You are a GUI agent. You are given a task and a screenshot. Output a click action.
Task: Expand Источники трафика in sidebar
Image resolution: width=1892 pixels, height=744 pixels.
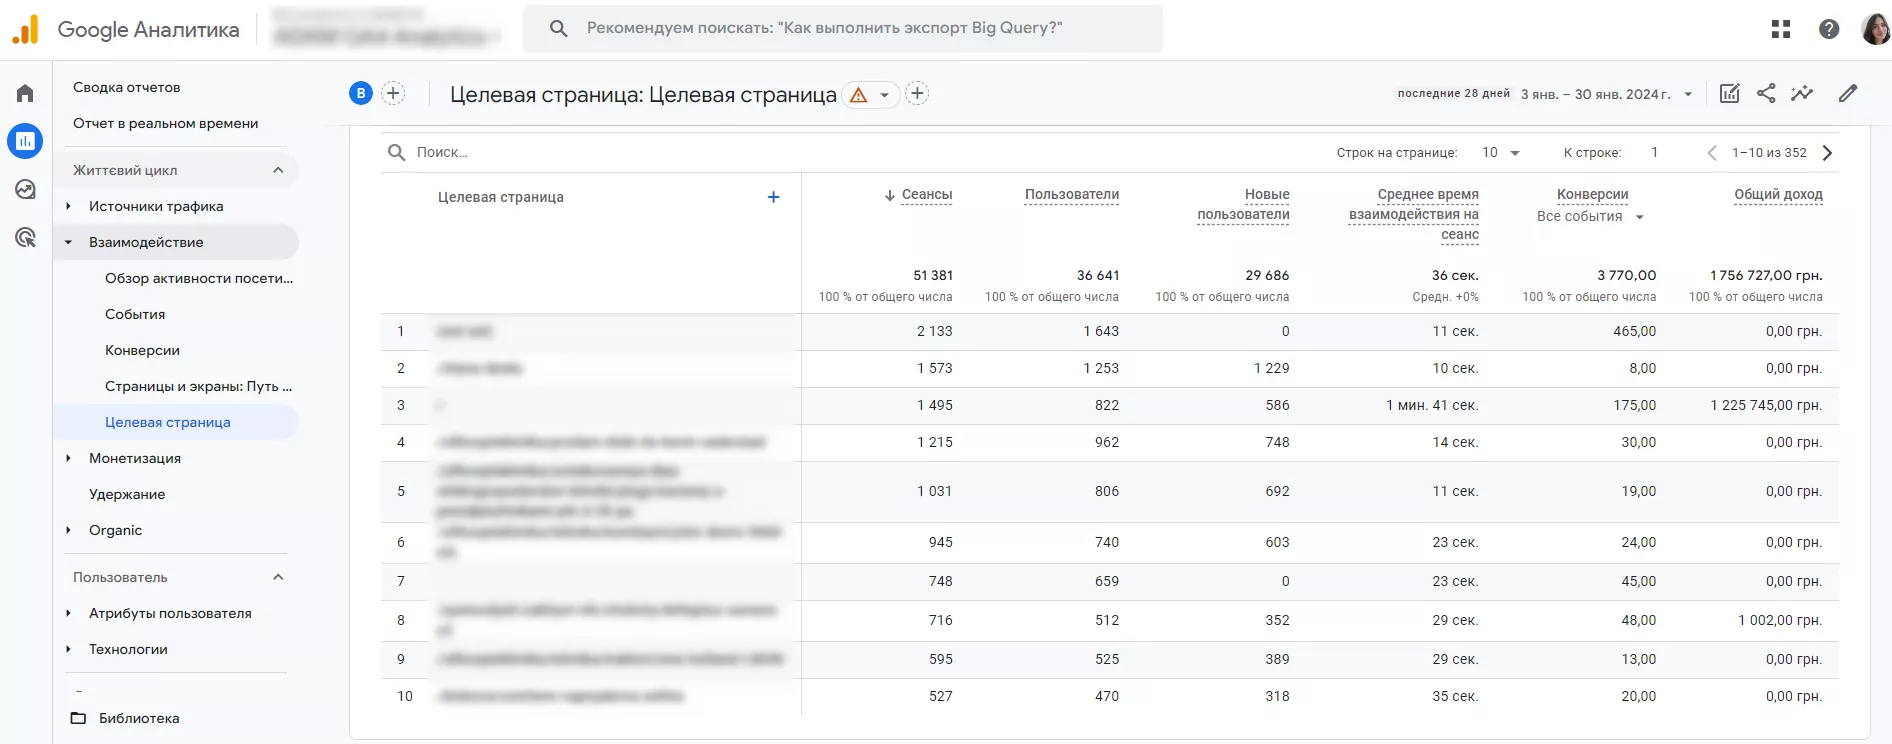coord(68,206)
